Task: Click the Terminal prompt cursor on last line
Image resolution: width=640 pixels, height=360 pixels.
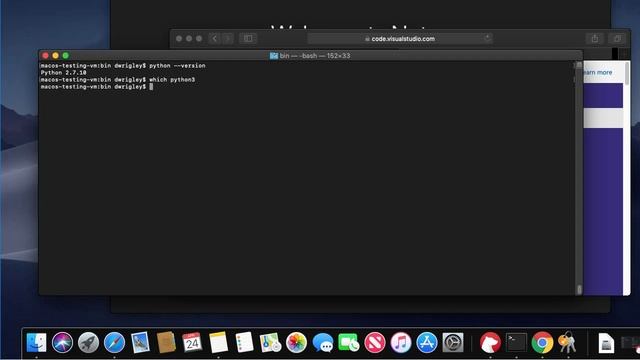Action: (x=151, y=87)
